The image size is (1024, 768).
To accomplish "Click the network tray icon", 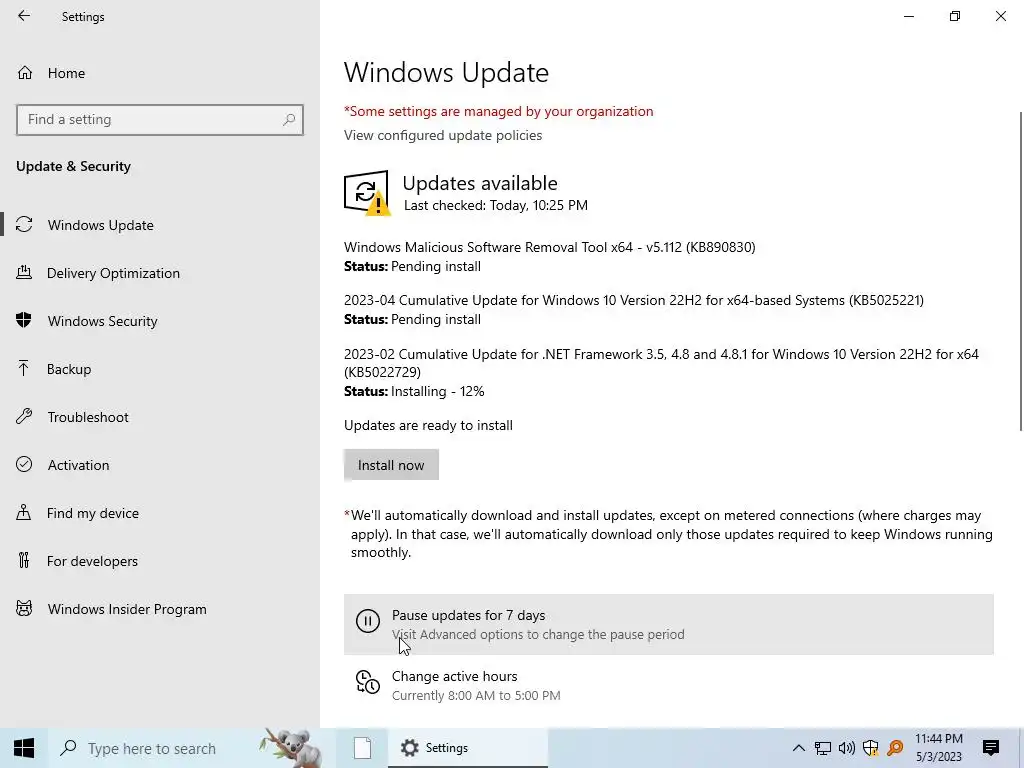I will point(823,748).
